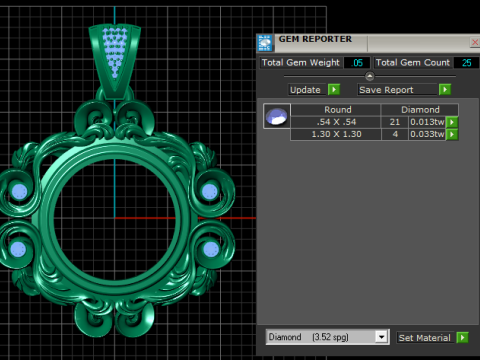The image size is (480, 360).
Task: Click the Gem Reporter panel icon
Action: (265, 43)
